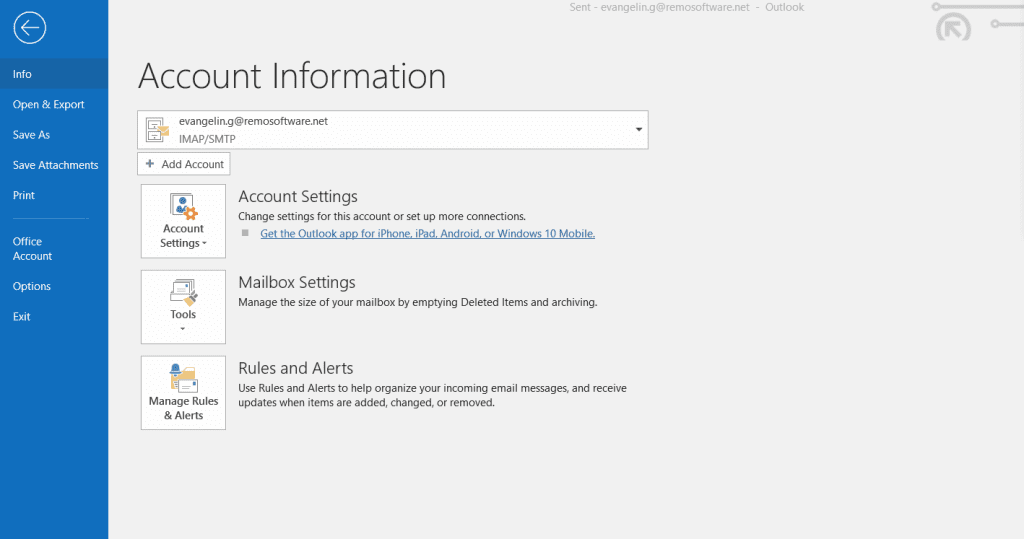Click the evangelin.g@remosoftware.net address in the selector

click(253, 121)
